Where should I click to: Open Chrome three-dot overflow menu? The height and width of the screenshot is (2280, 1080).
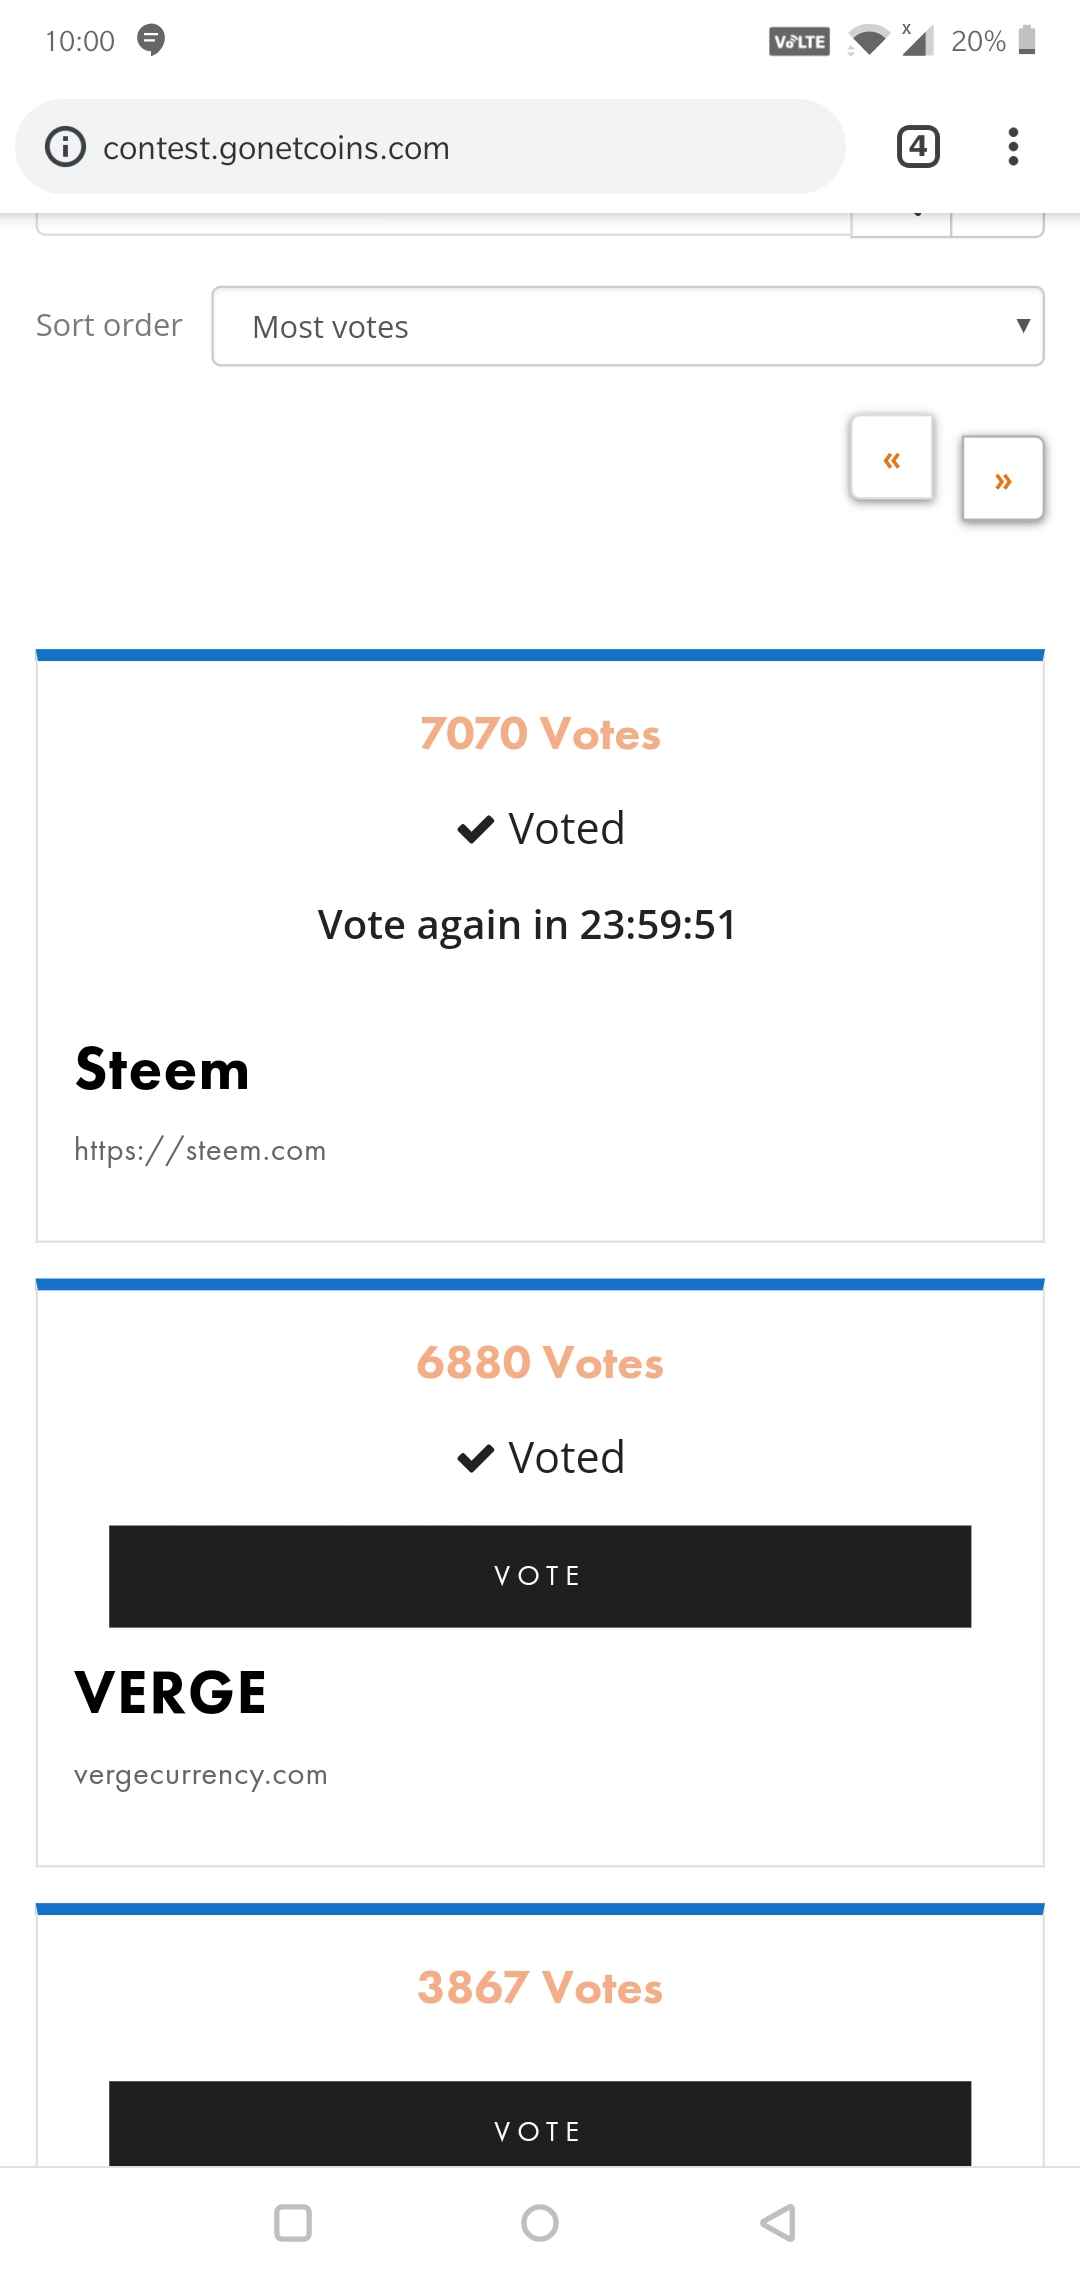coord(1013,147)
